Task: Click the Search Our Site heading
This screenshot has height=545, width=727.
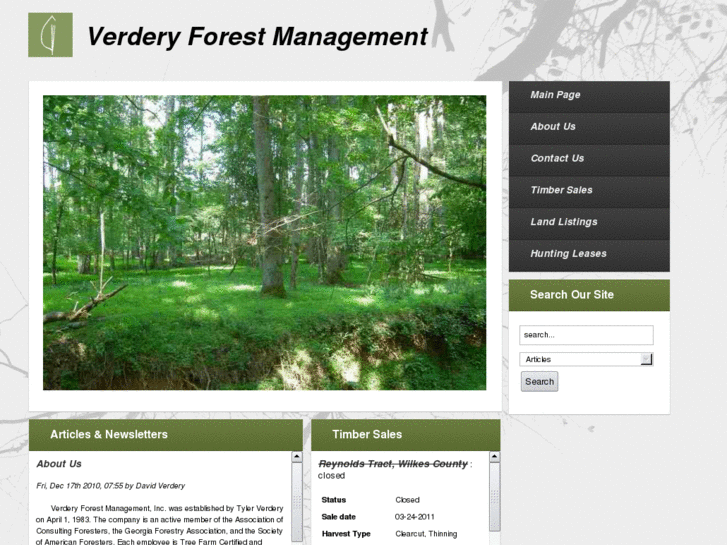Action: click(572, 295)
